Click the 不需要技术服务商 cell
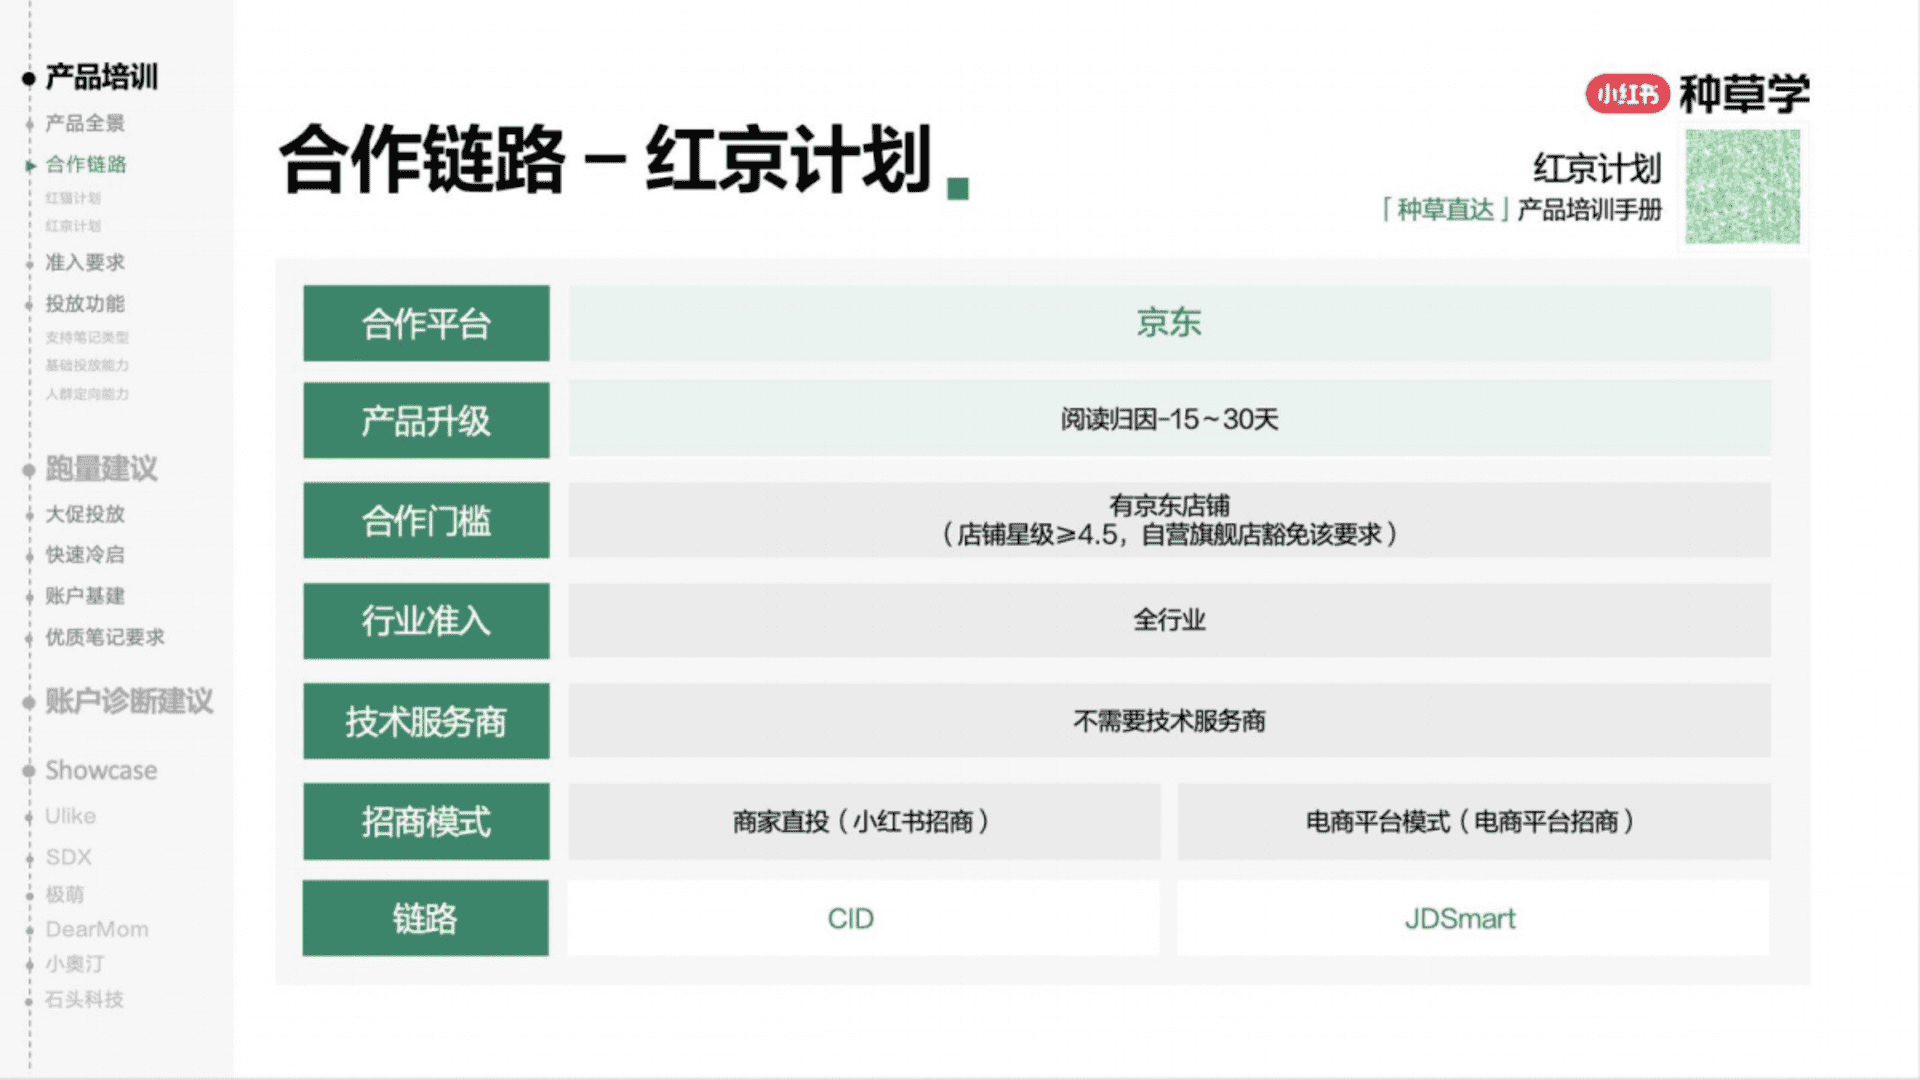This screenshot has width=1920, height=1080. point(1170,720)
